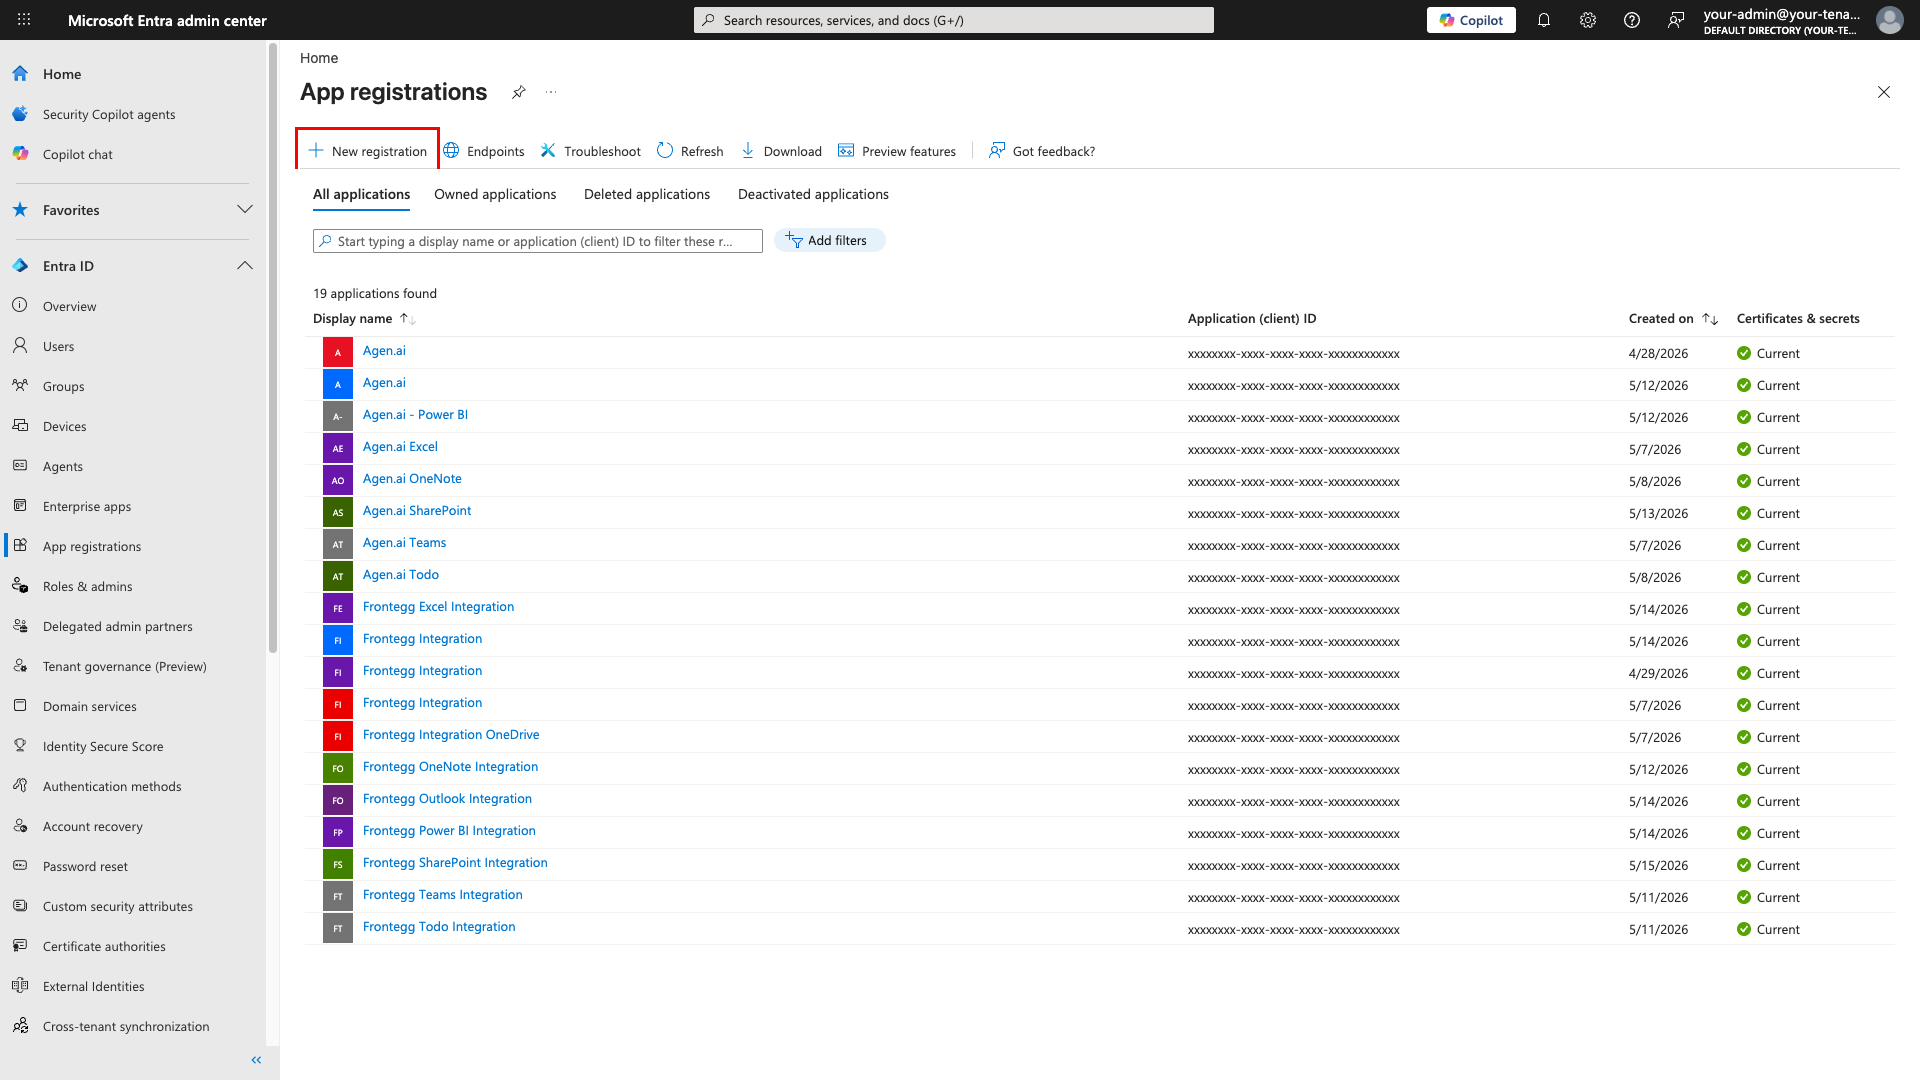1920x1080 pixels.
Task: Click the Home icon in sidebar
Action: click(x=20, y=74)
